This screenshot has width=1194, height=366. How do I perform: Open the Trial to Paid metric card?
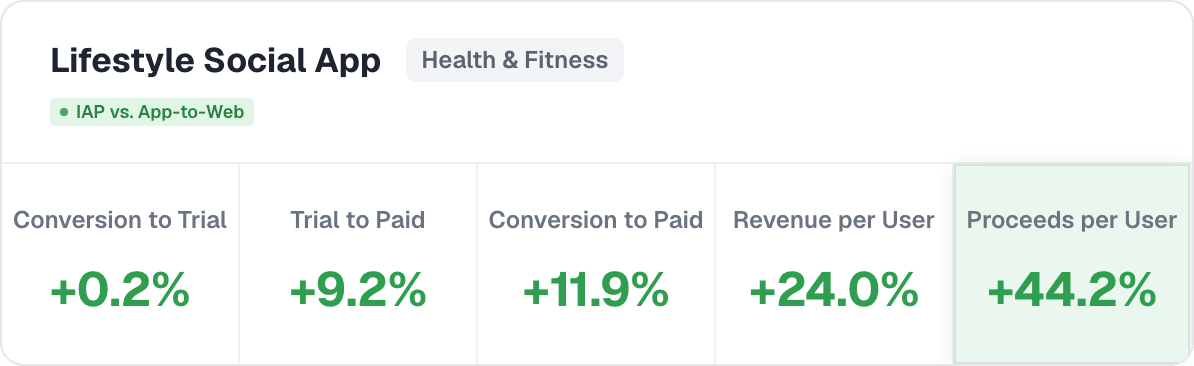click(x=358, y=264)
